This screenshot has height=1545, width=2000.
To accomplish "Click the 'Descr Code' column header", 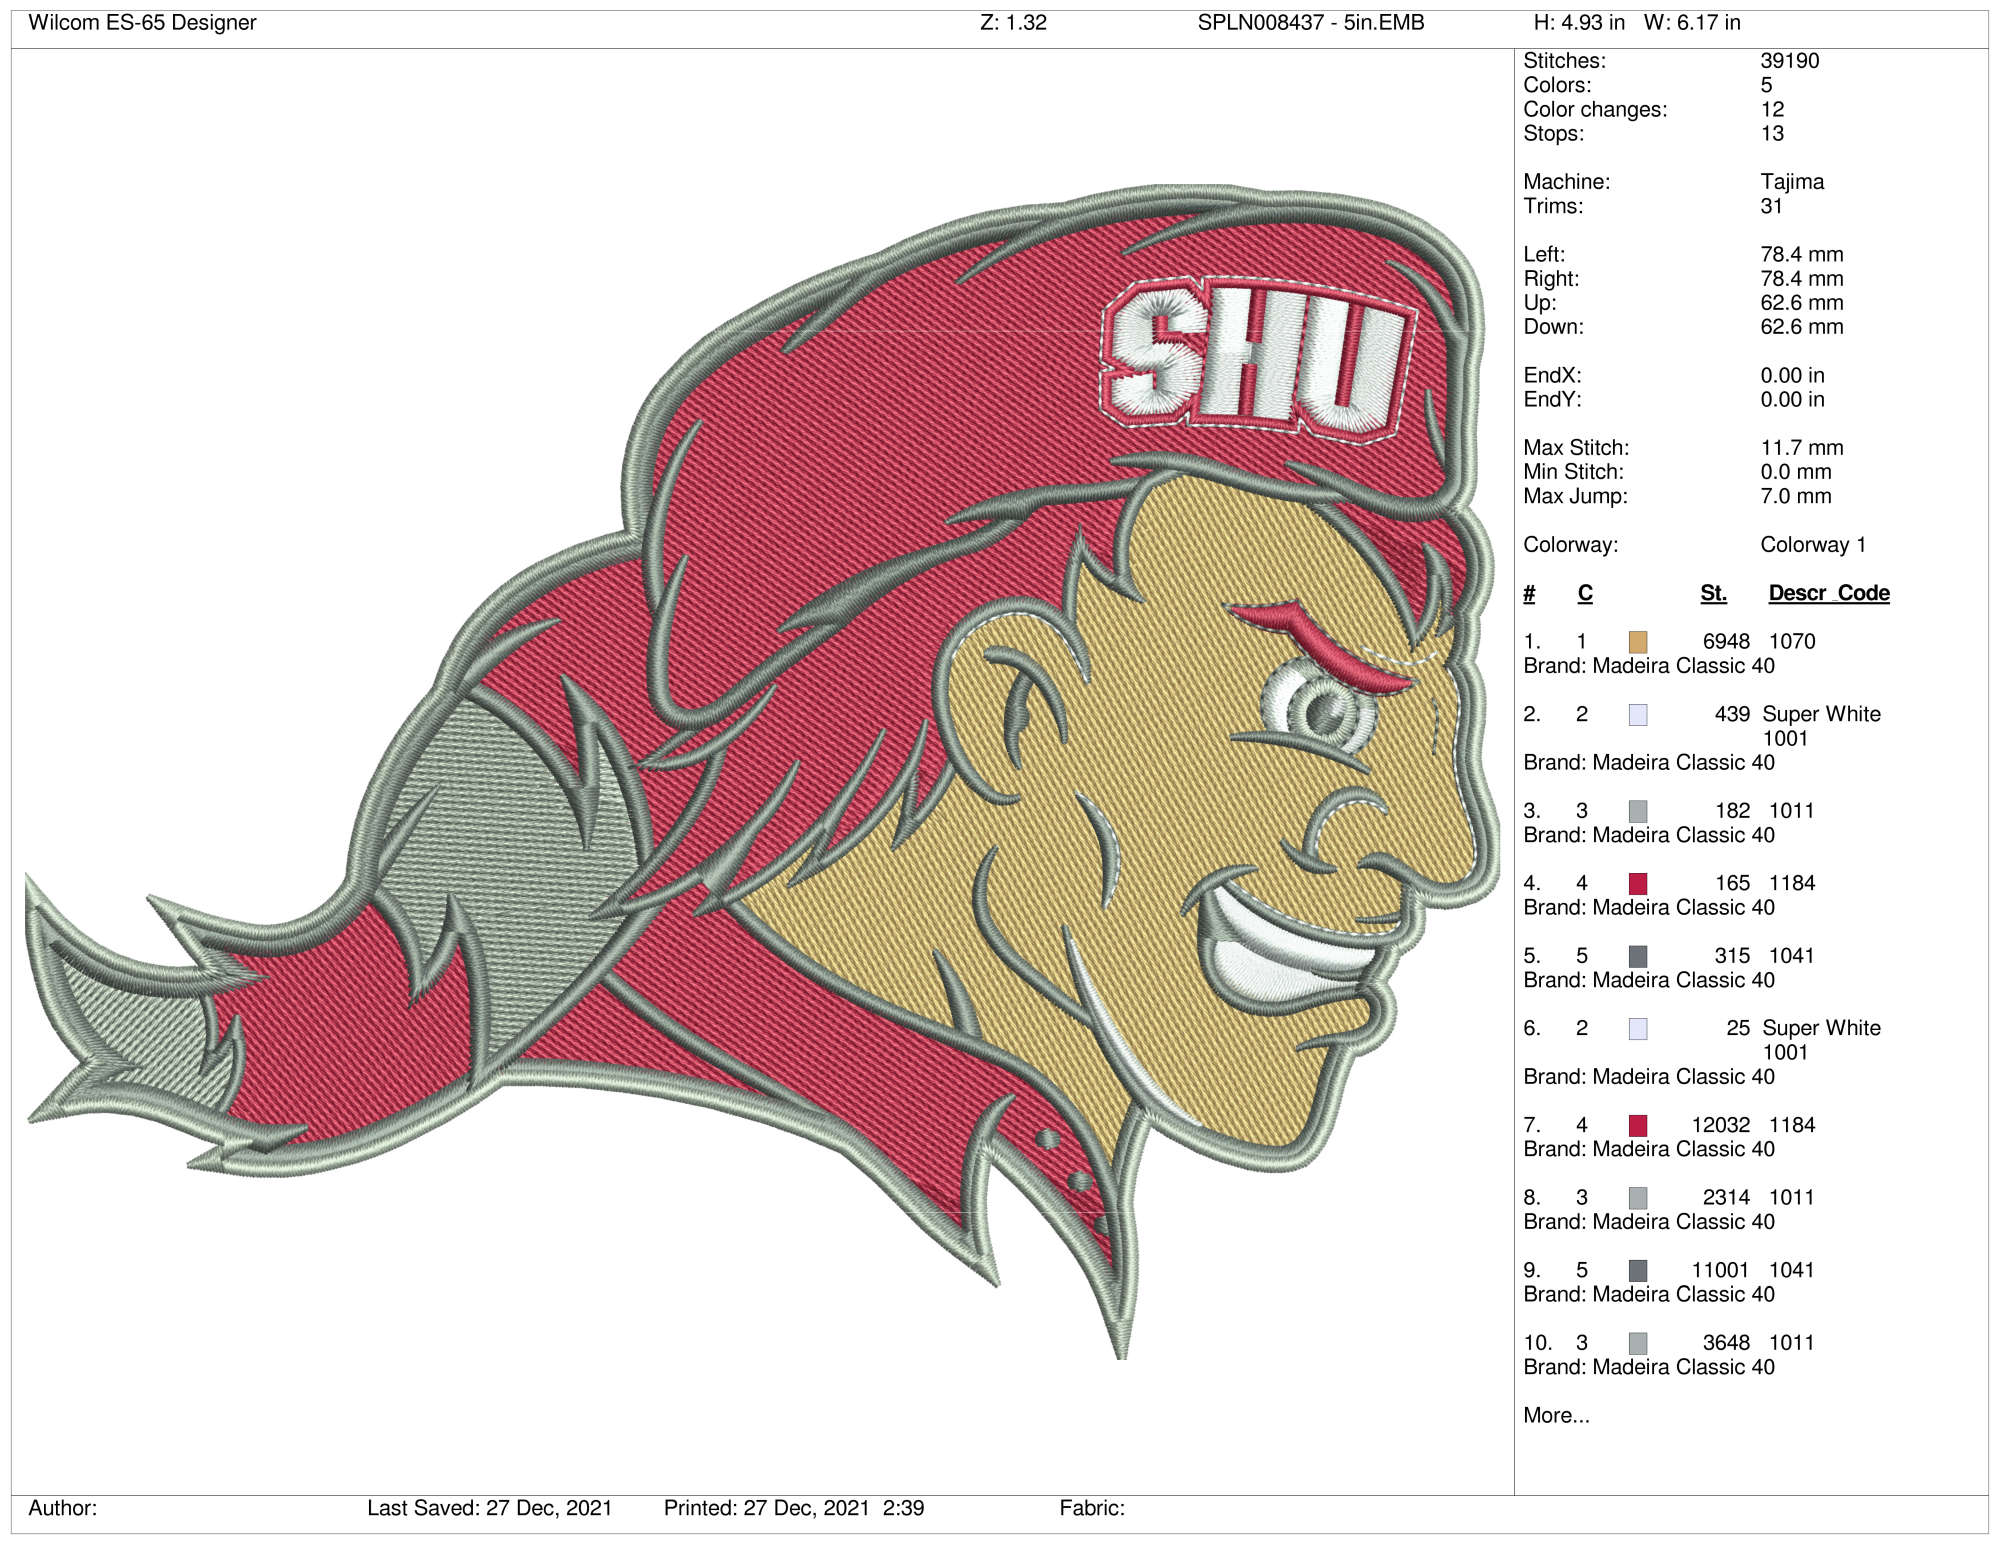I will [1829, 593].
